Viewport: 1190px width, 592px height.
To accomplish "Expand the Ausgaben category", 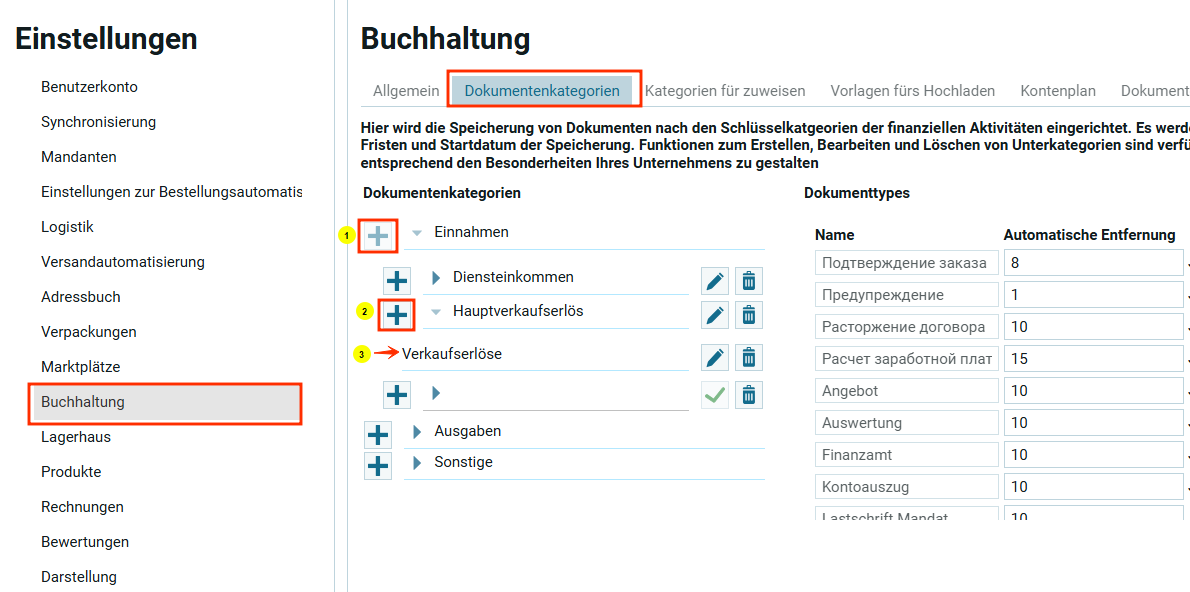I will coord(417,432).
